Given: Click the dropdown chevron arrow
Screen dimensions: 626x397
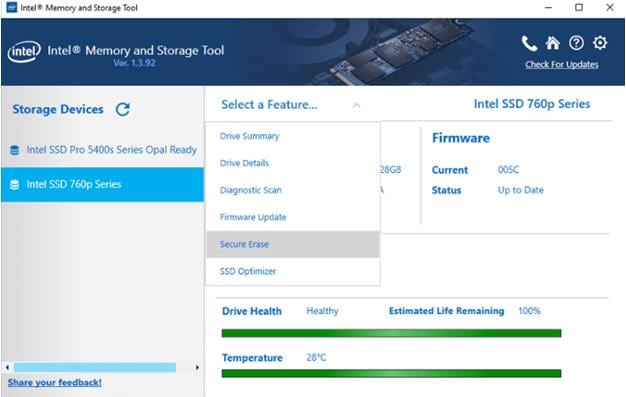Looking at the screenshot, I should (x=357, y=105).
